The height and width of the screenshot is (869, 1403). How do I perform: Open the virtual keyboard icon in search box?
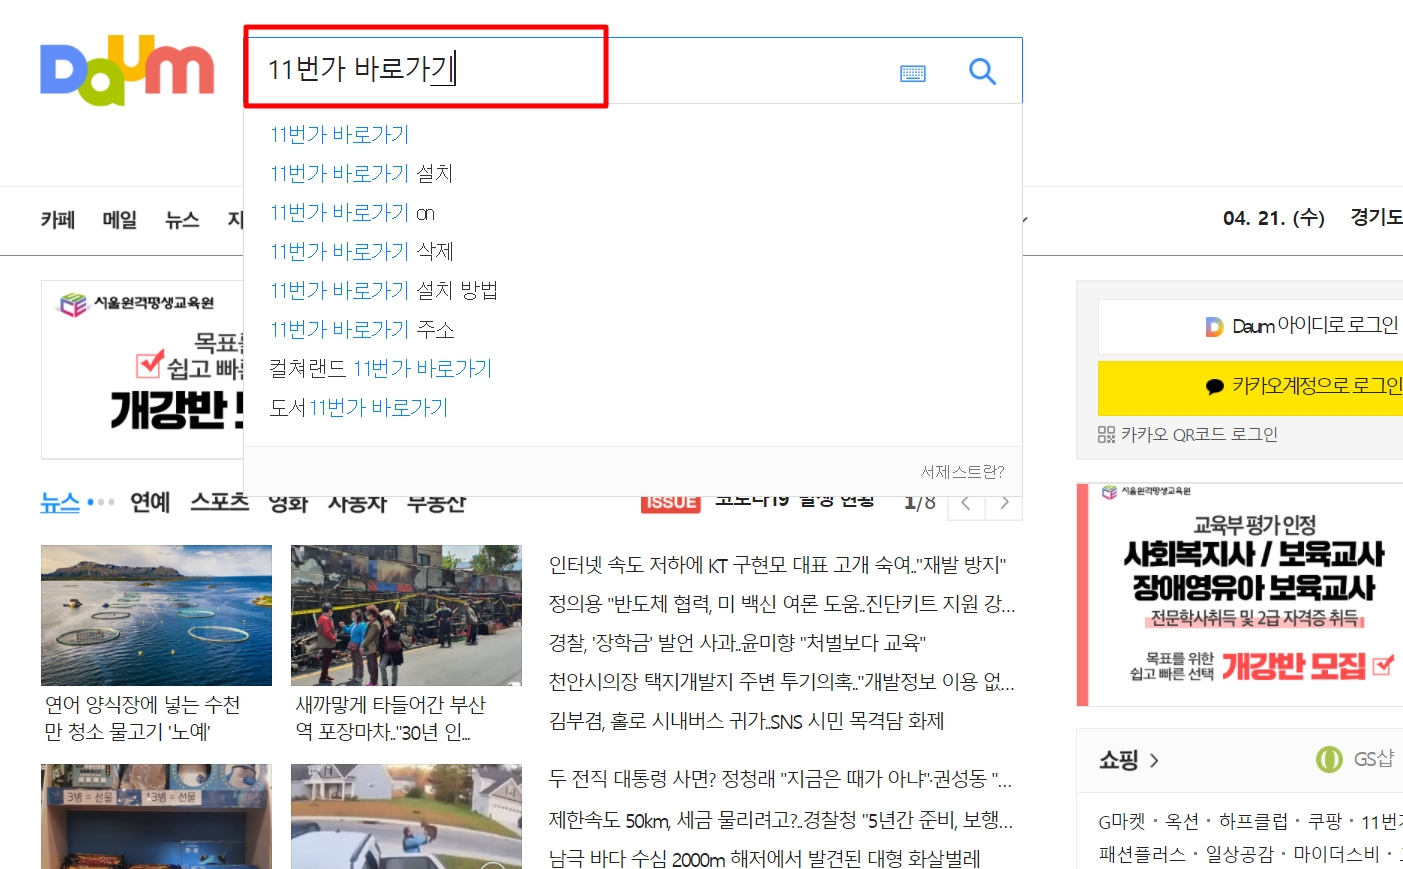pyautogui.click(x=913, y=73)
